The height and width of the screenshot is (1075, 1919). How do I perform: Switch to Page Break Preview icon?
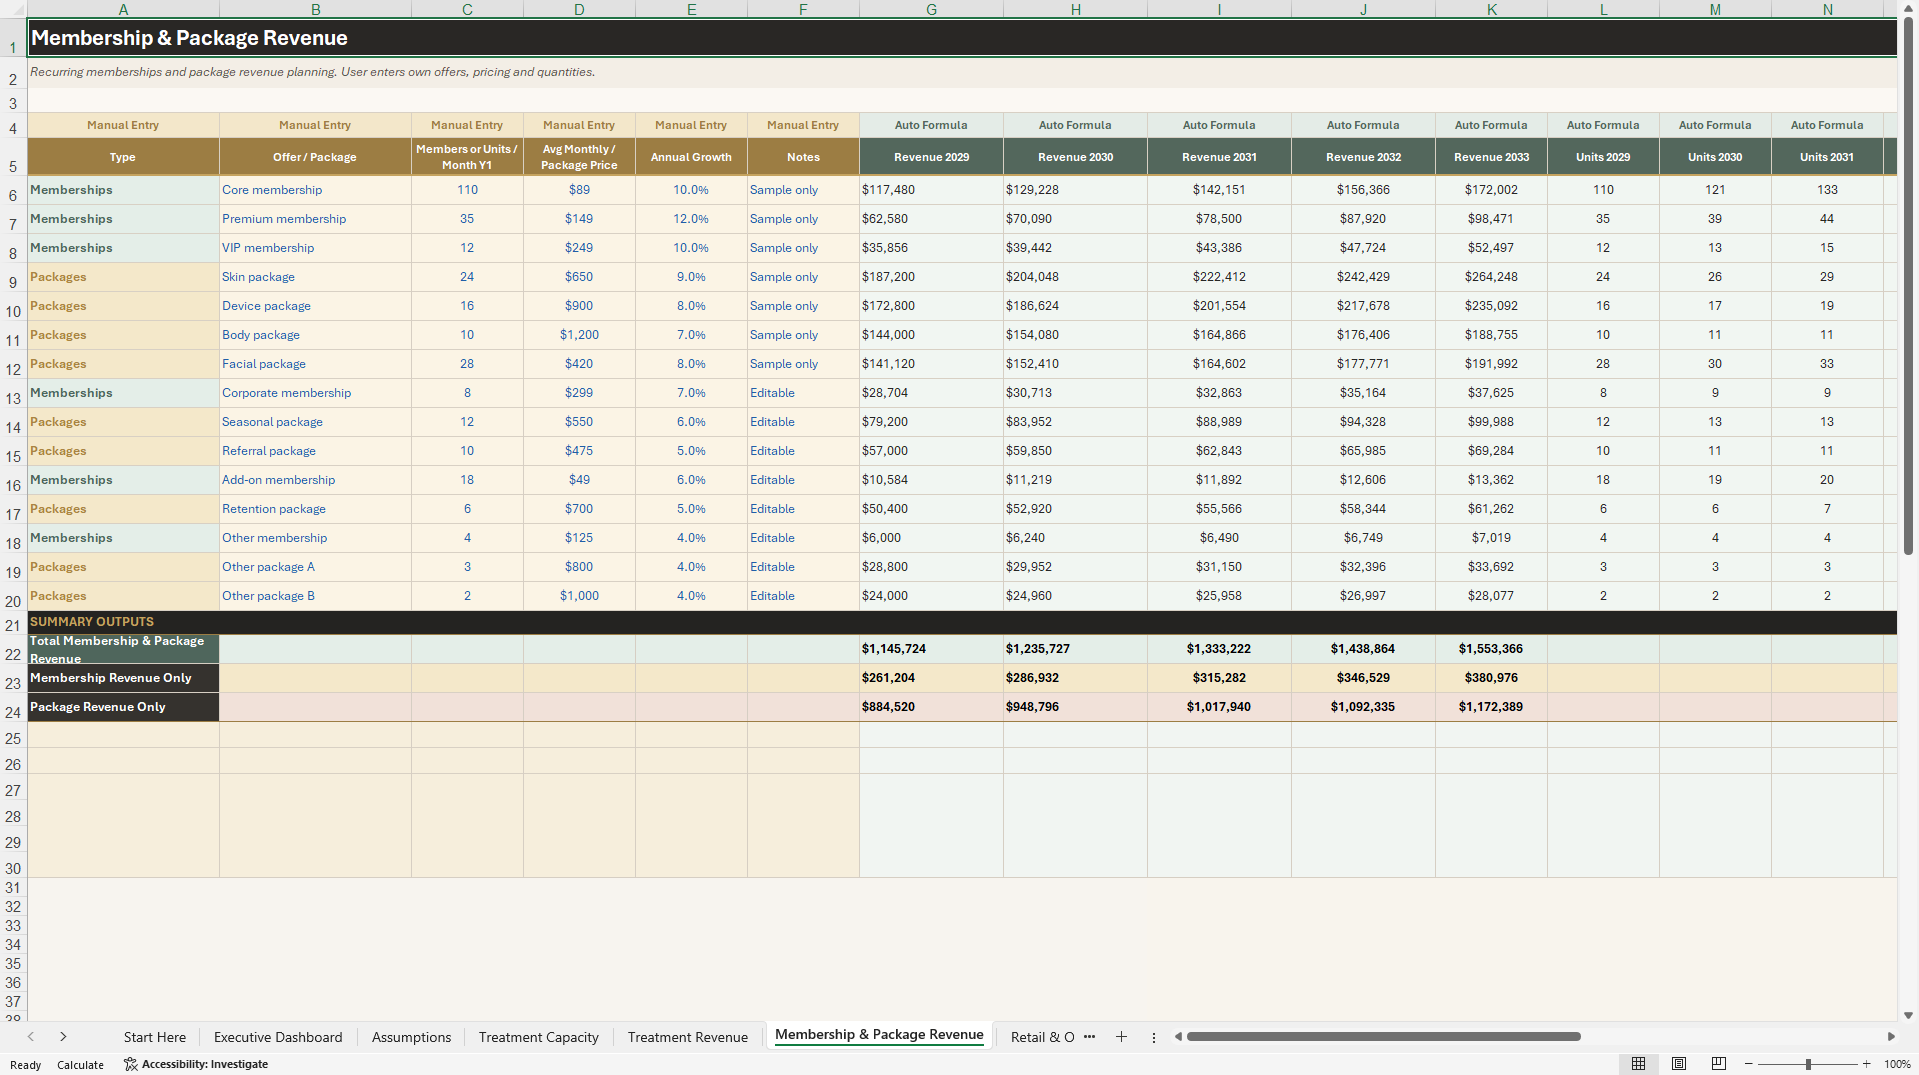[1719, 1064]
